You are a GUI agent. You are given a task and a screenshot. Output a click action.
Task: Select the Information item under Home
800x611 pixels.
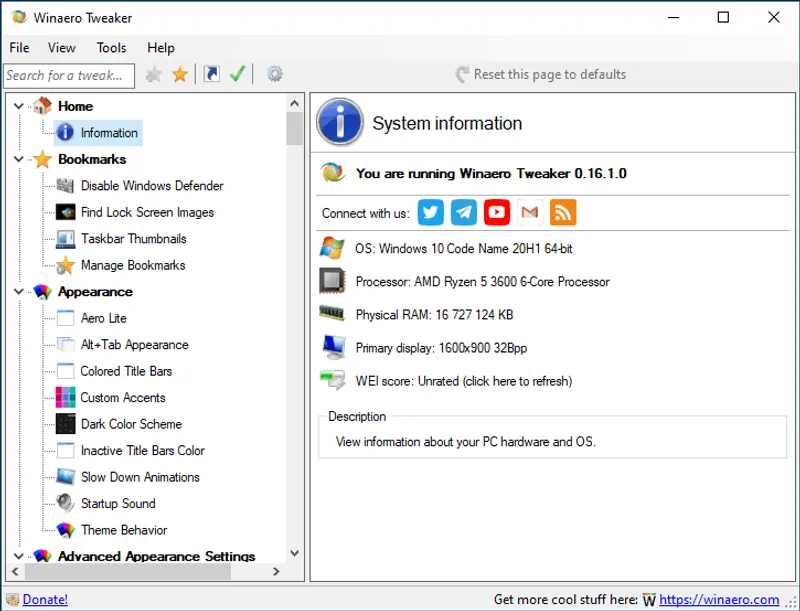(x=106, y=132)
